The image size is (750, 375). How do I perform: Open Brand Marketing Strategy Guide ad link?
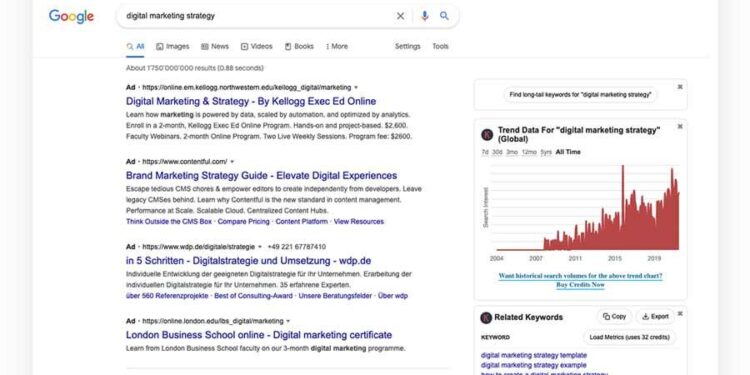tap(261, 176)
